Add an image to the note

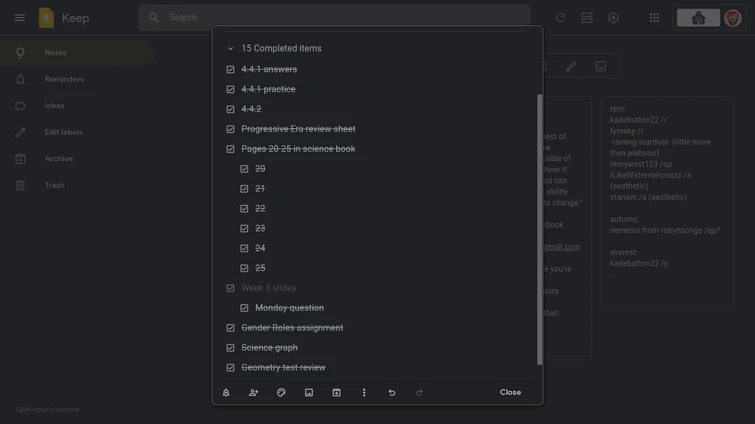tap(309, 392)
